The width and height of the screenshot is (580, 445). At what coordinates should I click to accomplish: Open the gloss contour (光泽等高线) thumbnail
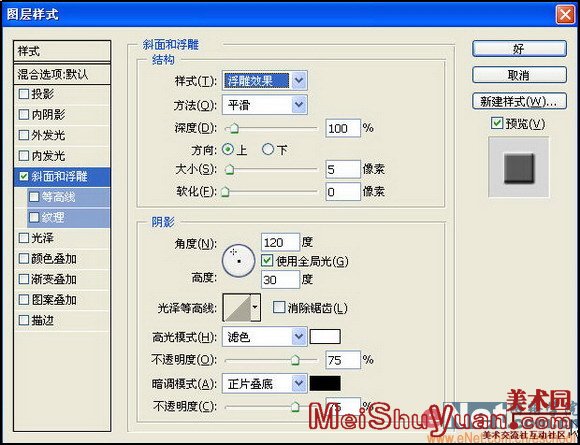(x=237, y=307)
